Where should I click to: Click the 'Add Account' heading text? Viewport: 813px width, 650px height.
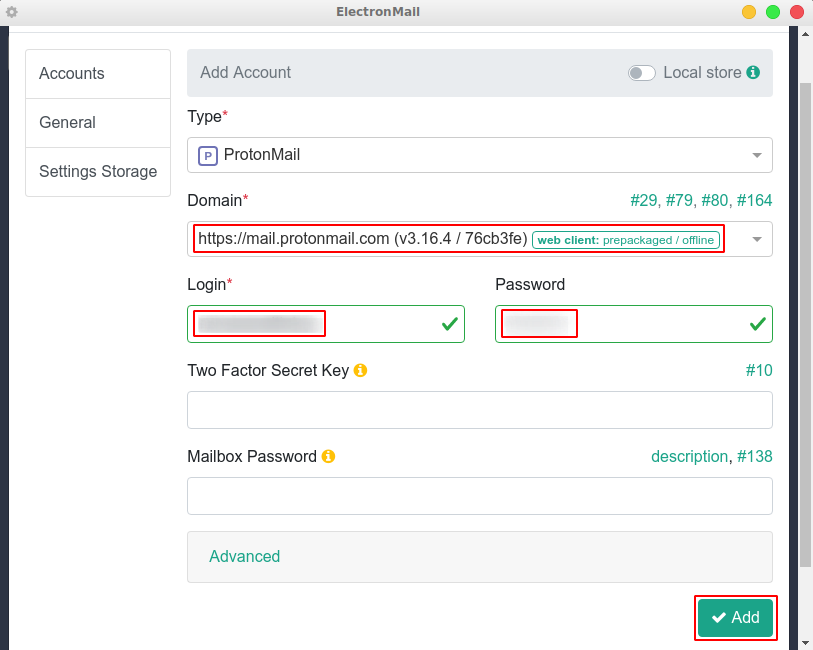(x=246, y=73)
